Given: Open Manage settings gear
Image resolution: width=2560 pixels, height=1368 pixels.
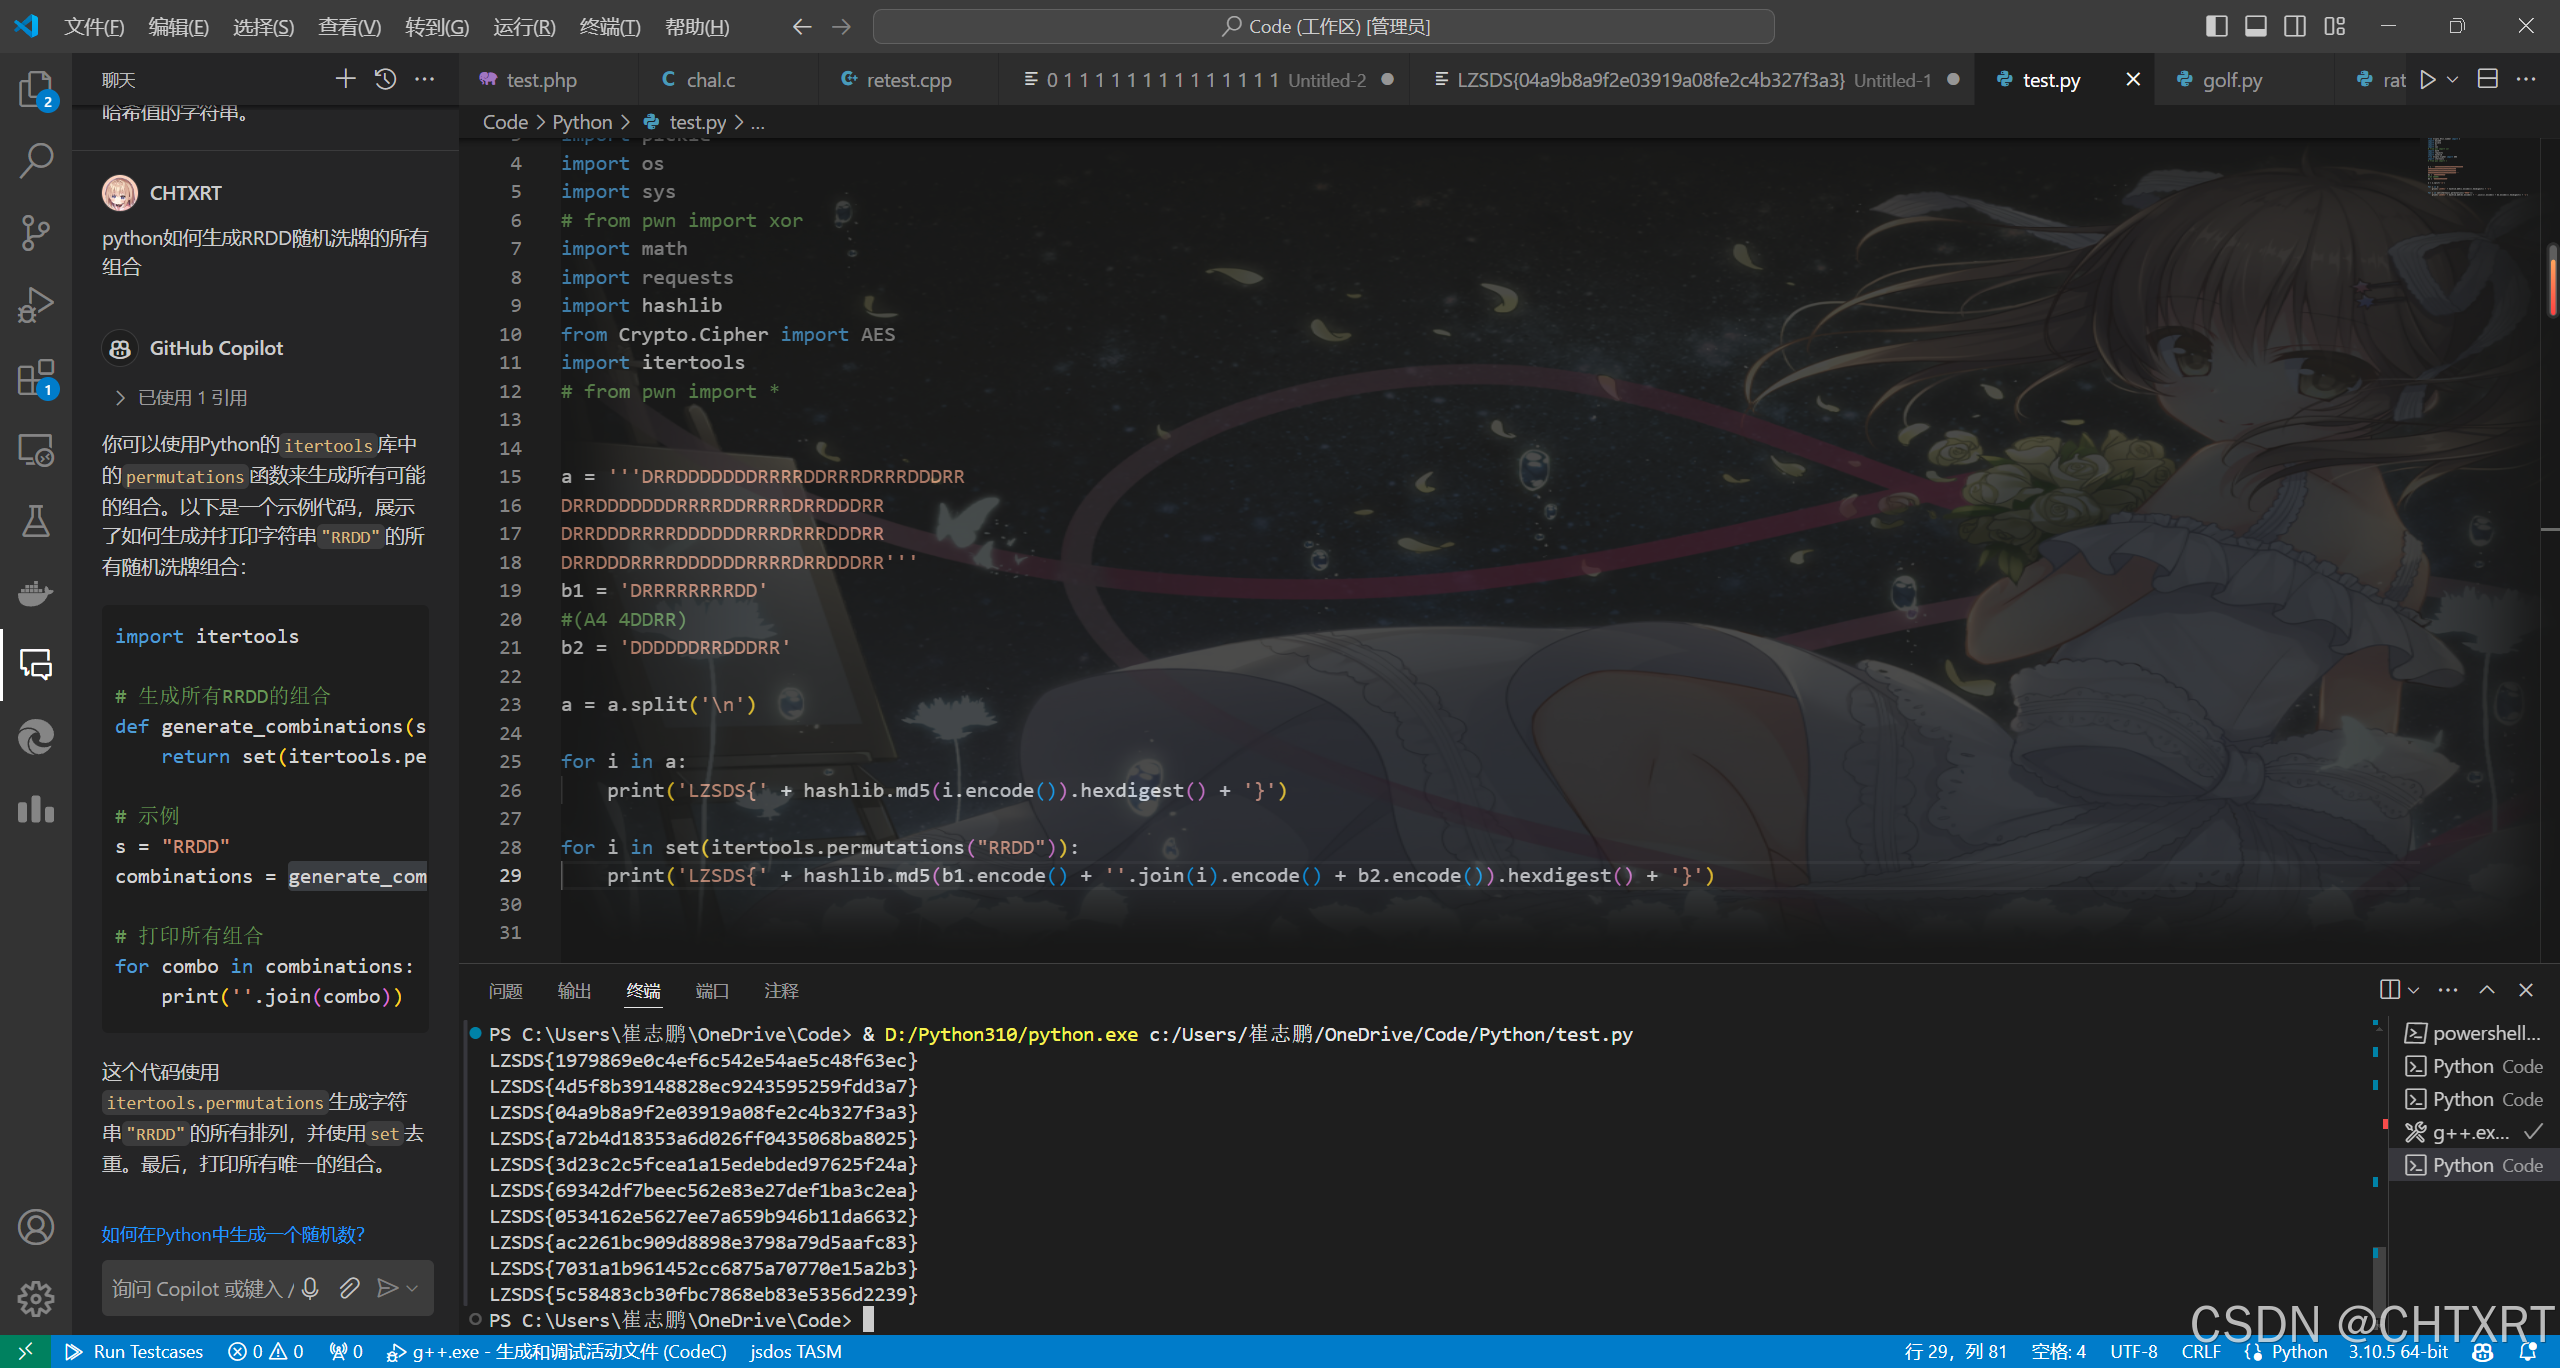Looking at the screenshot, I should coord(36,1299).
